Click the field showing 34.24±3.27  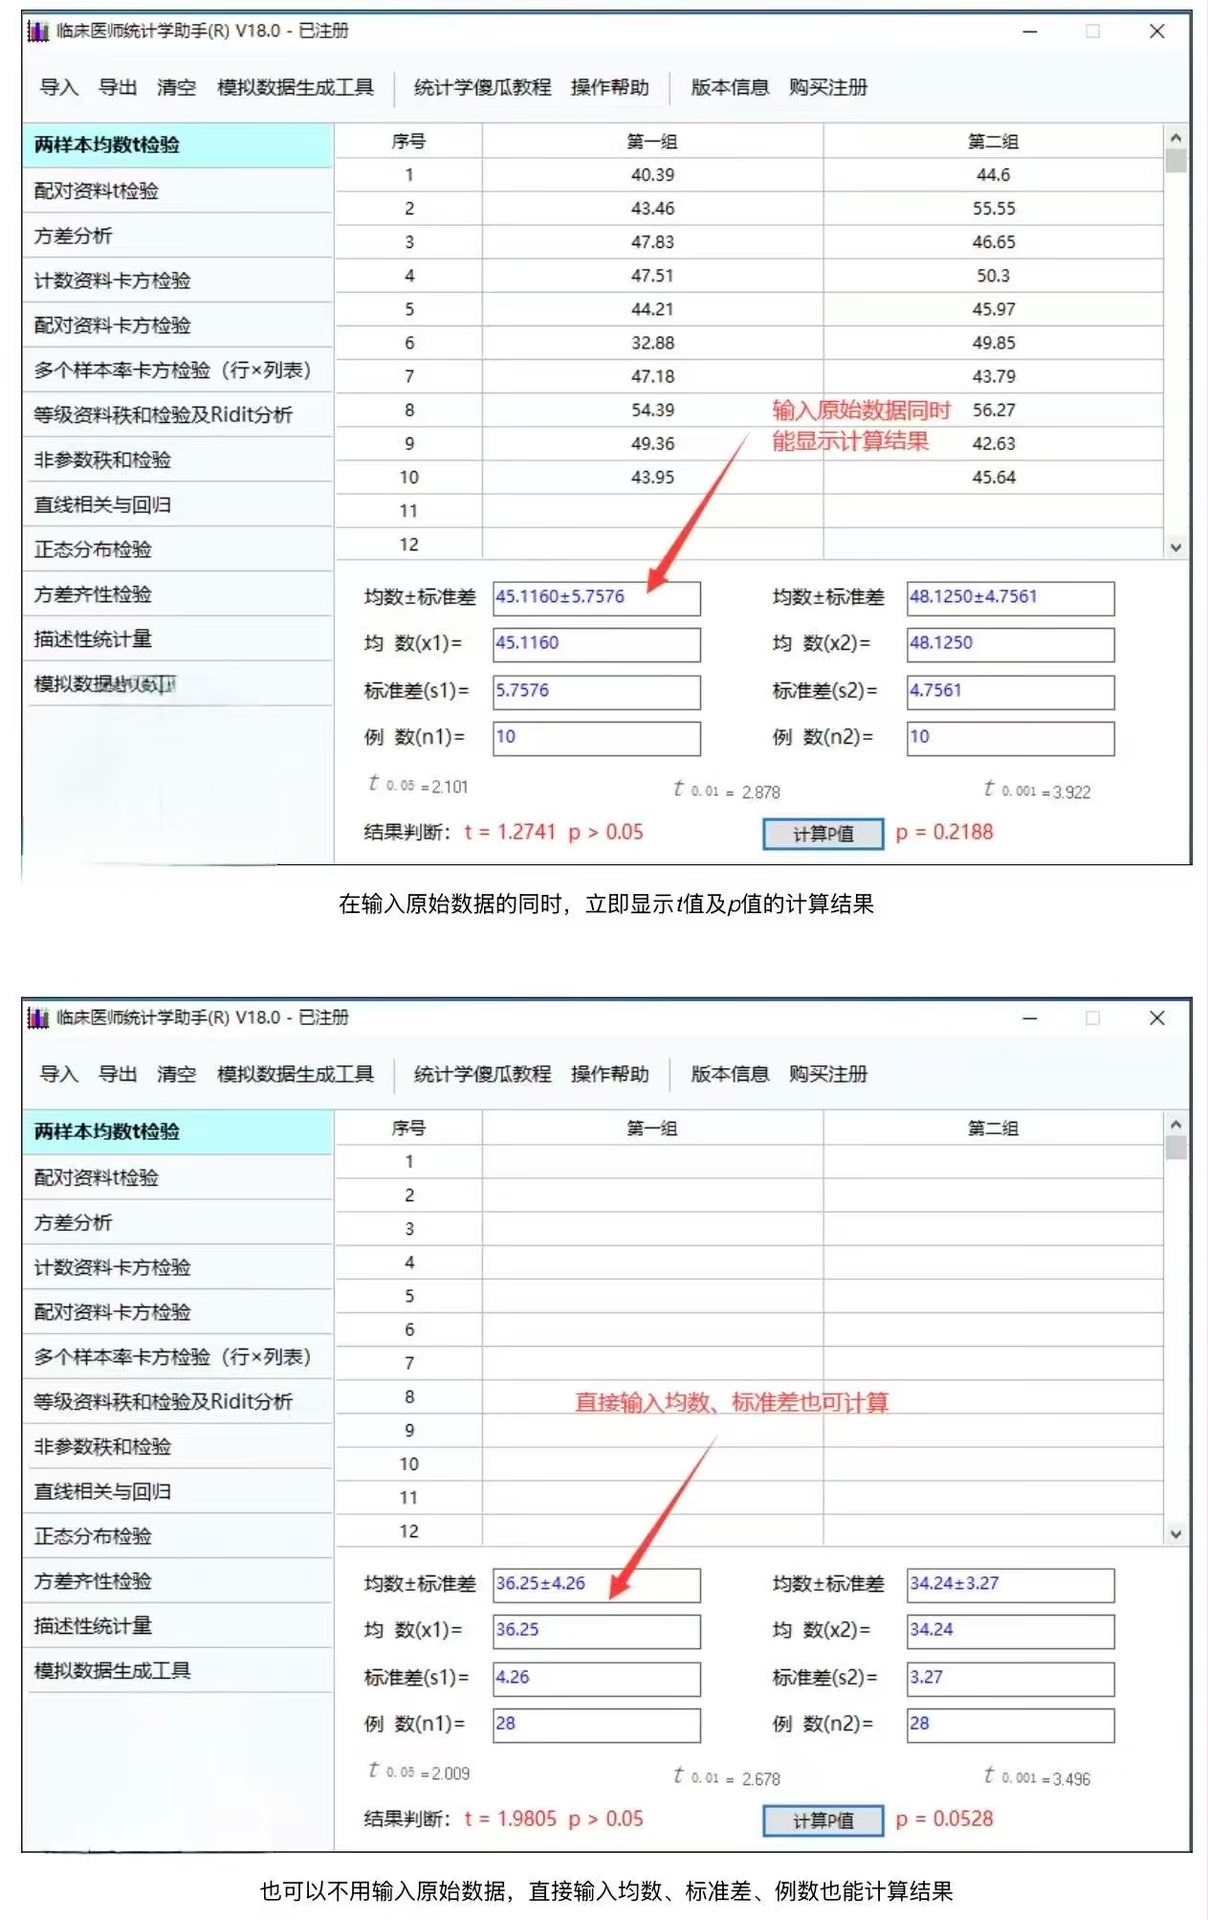pyautogui.click(x=1010, y=1585)
